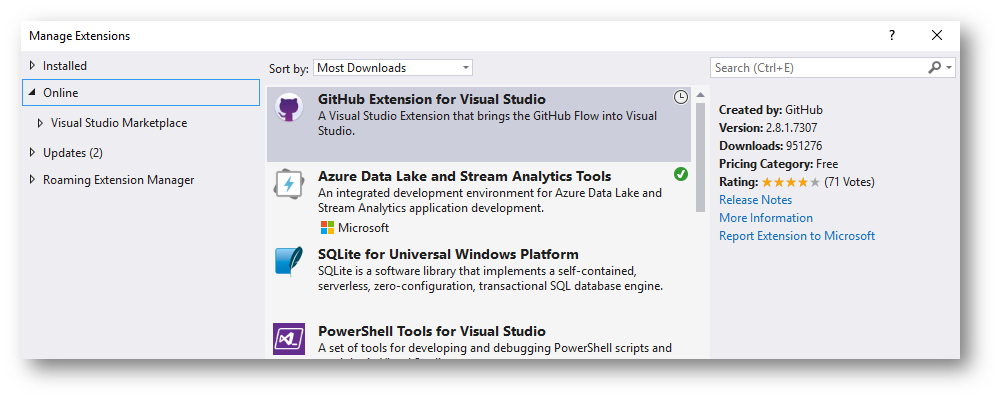
Task: Select the Online tree item
Action: pos(141,93)
